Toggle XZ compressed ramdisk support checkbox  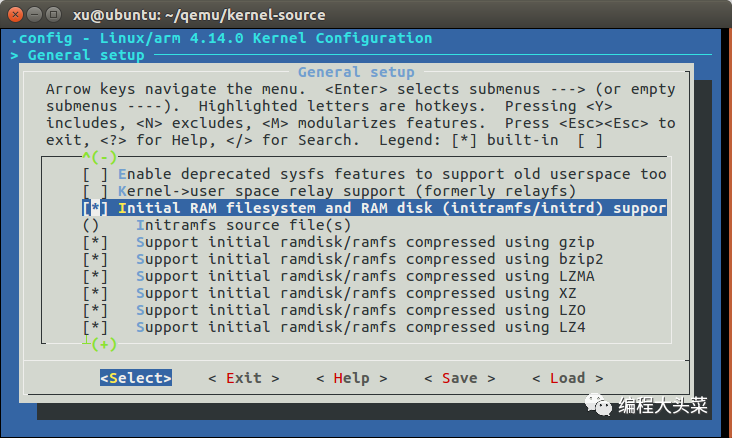pyautogui.click(x=95, y=293)
